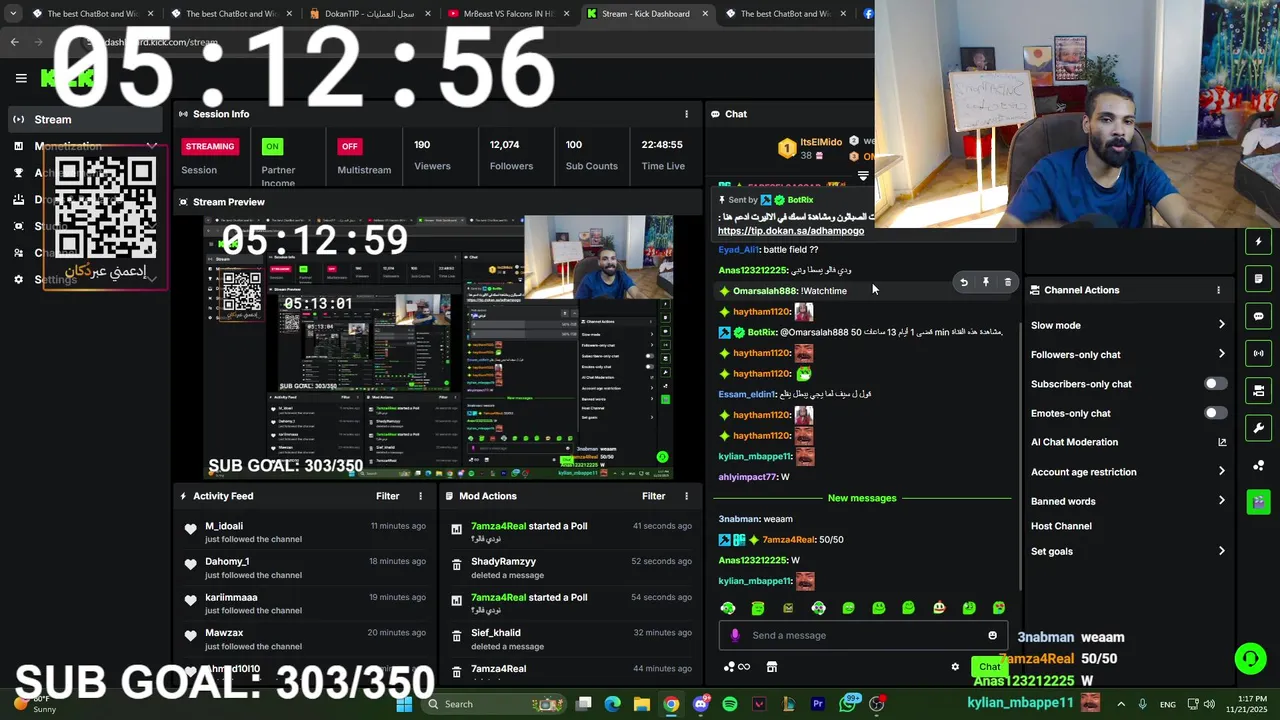
Task: Open the notes document icon in right rail
Action: coord(1259,279)
